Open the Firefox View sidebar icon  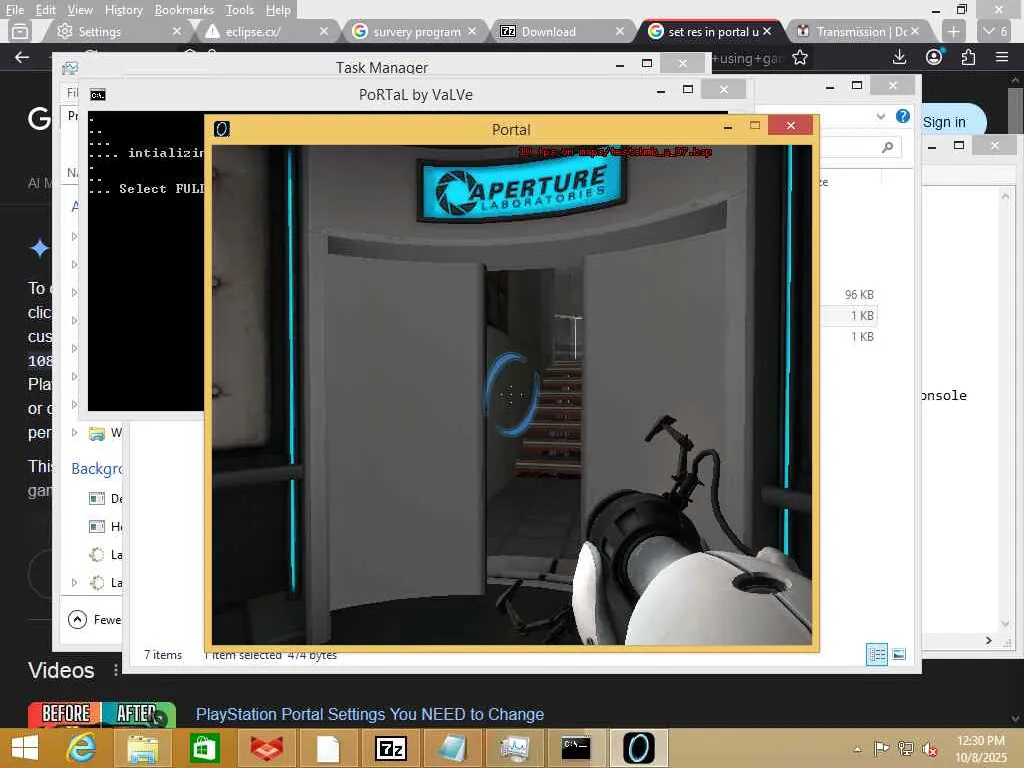(20, 31)
